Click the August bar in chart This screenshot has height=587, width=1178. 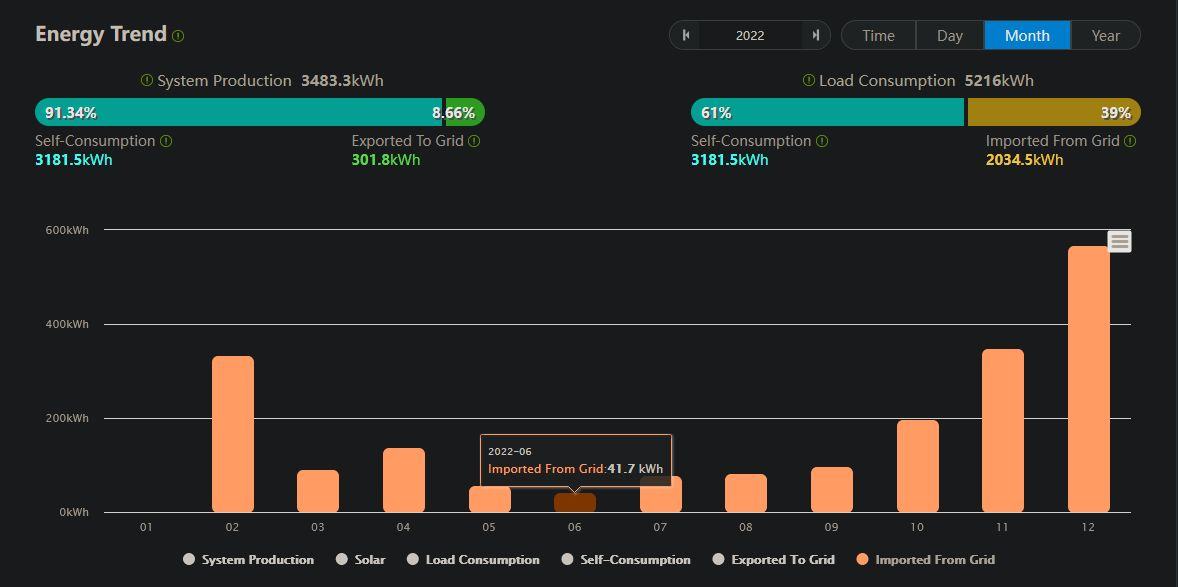(x=746, y=493)
